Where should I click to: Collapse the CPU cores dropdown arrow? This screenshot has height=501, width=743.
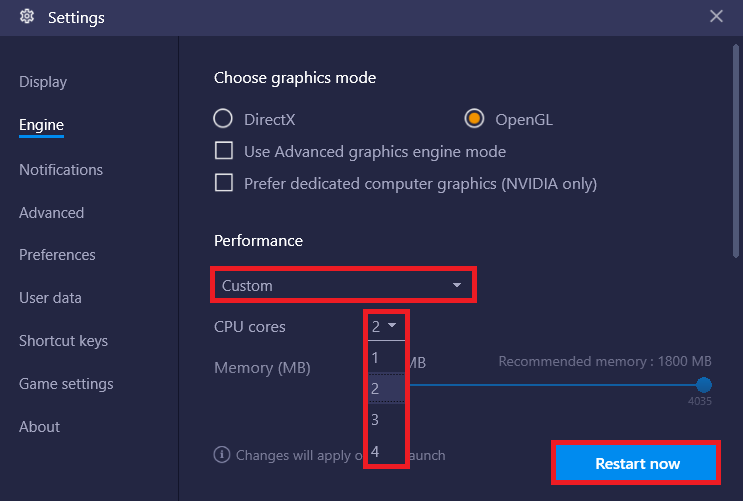(x=392, y=325)
